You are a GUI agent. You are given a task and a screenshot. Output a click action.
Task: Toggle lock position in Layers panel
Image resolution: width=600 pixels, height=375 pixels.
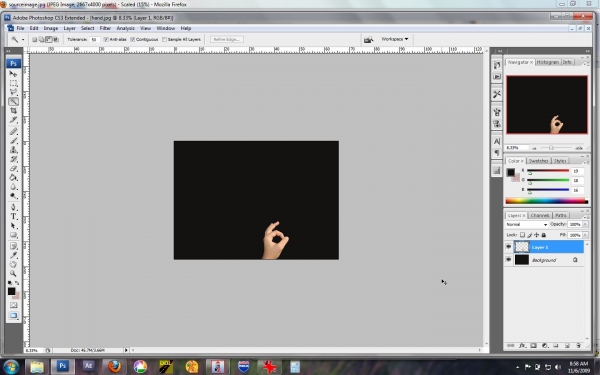pyautogui.click(x=536, y=235)
